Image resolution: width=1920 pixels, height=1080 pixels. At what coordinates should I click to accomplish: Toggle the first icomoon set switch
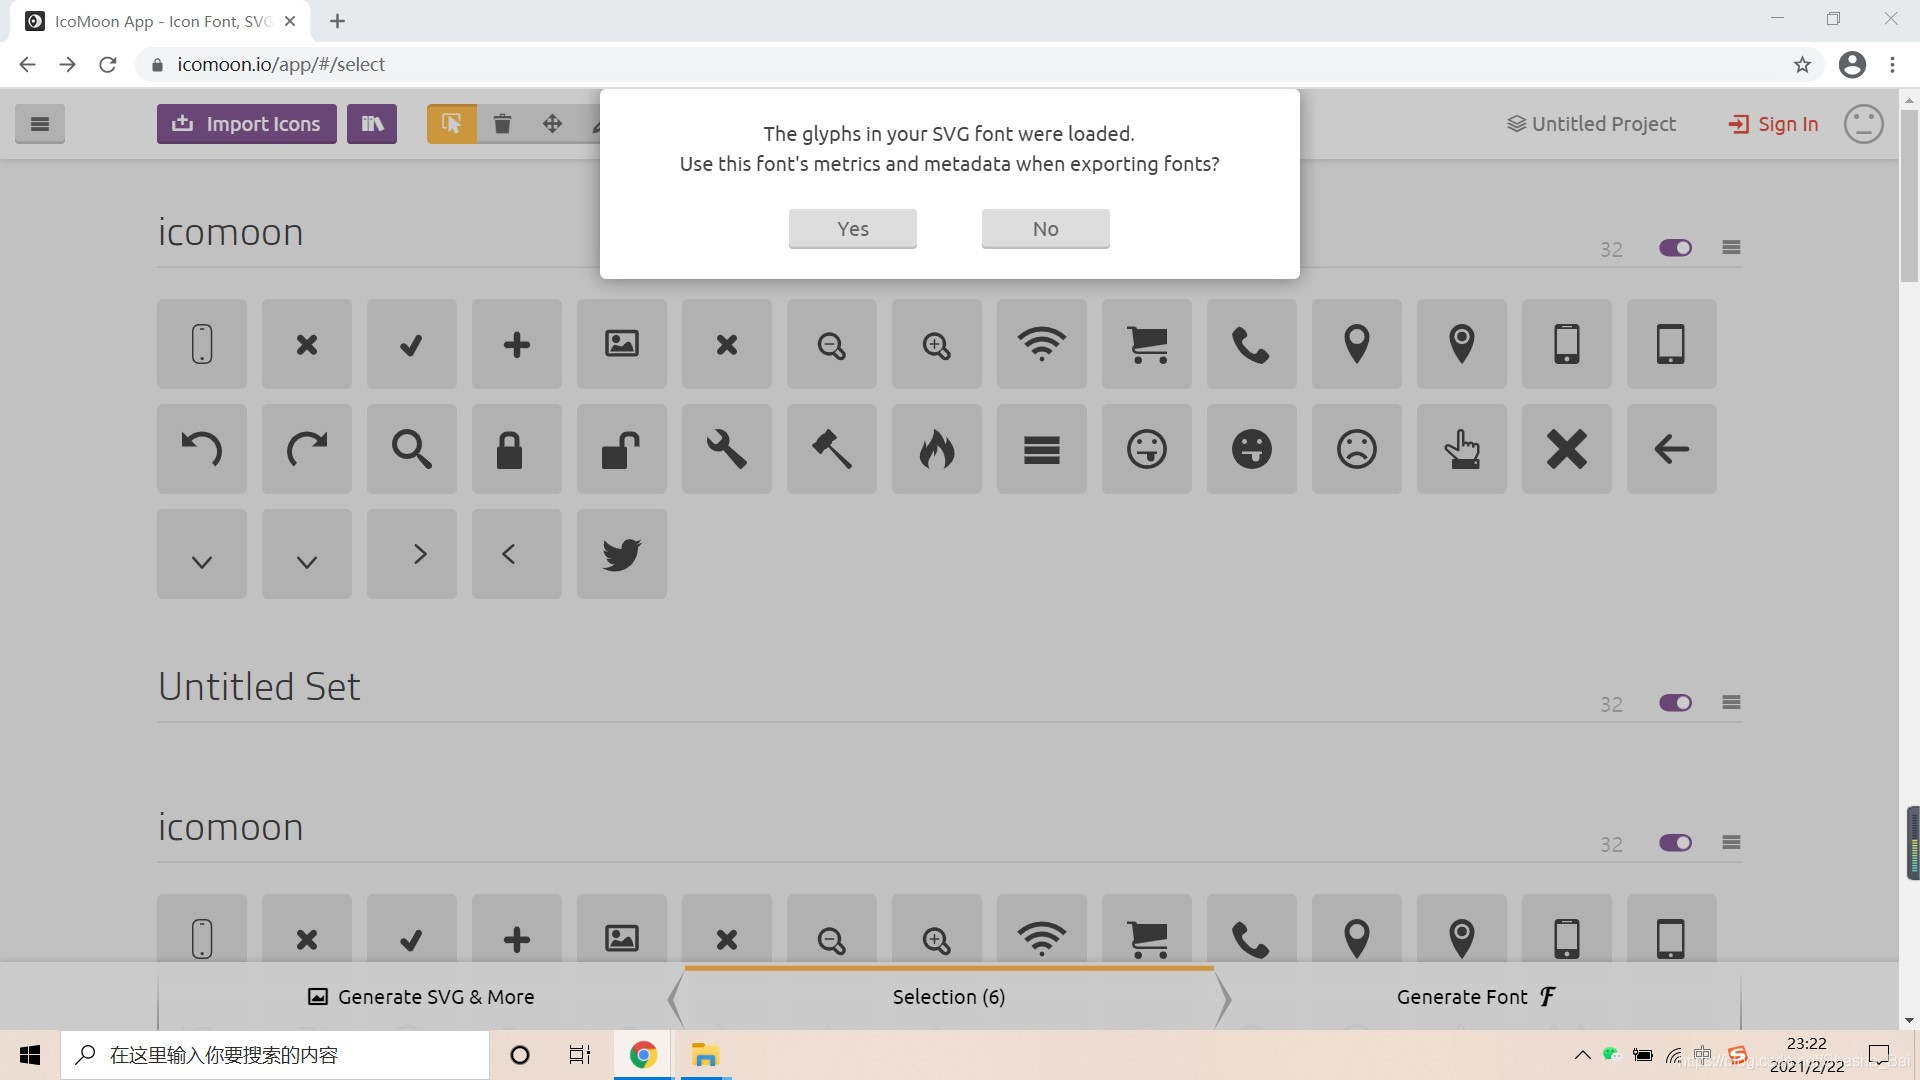1675,248
